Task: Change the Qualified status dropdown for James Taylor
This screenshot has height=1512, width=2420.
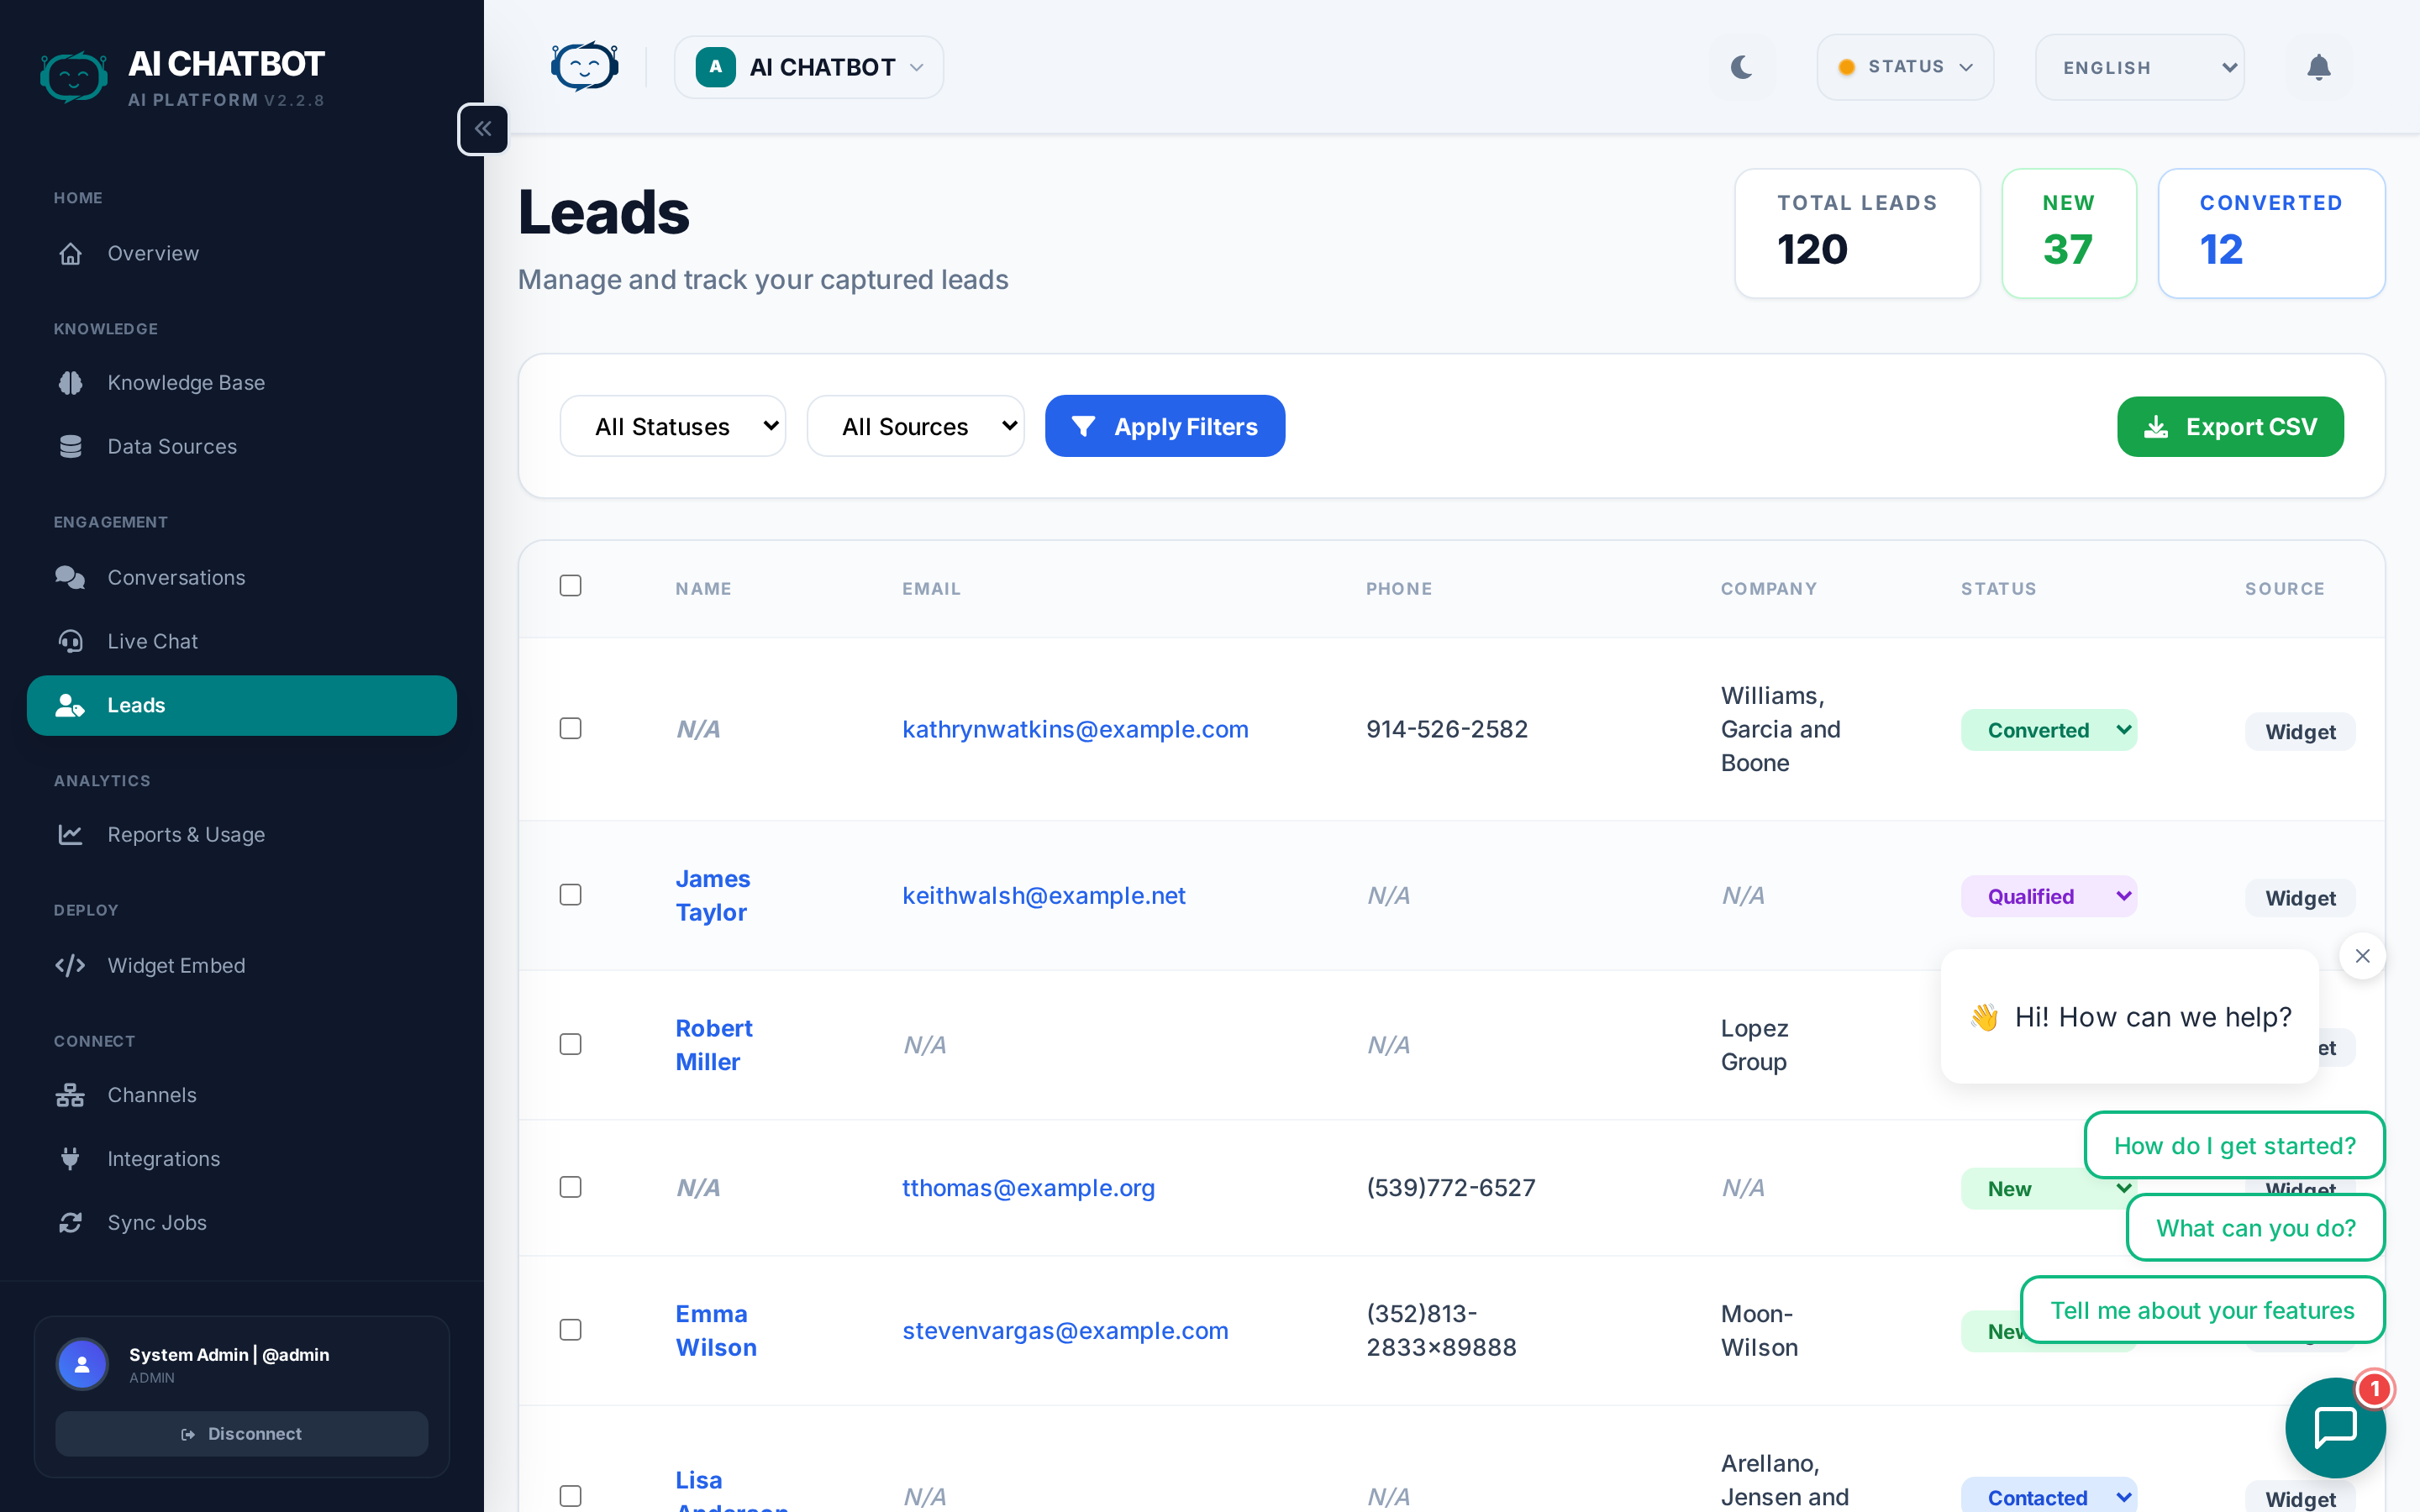Action: pyautogui.click(x=2048, y=895)
